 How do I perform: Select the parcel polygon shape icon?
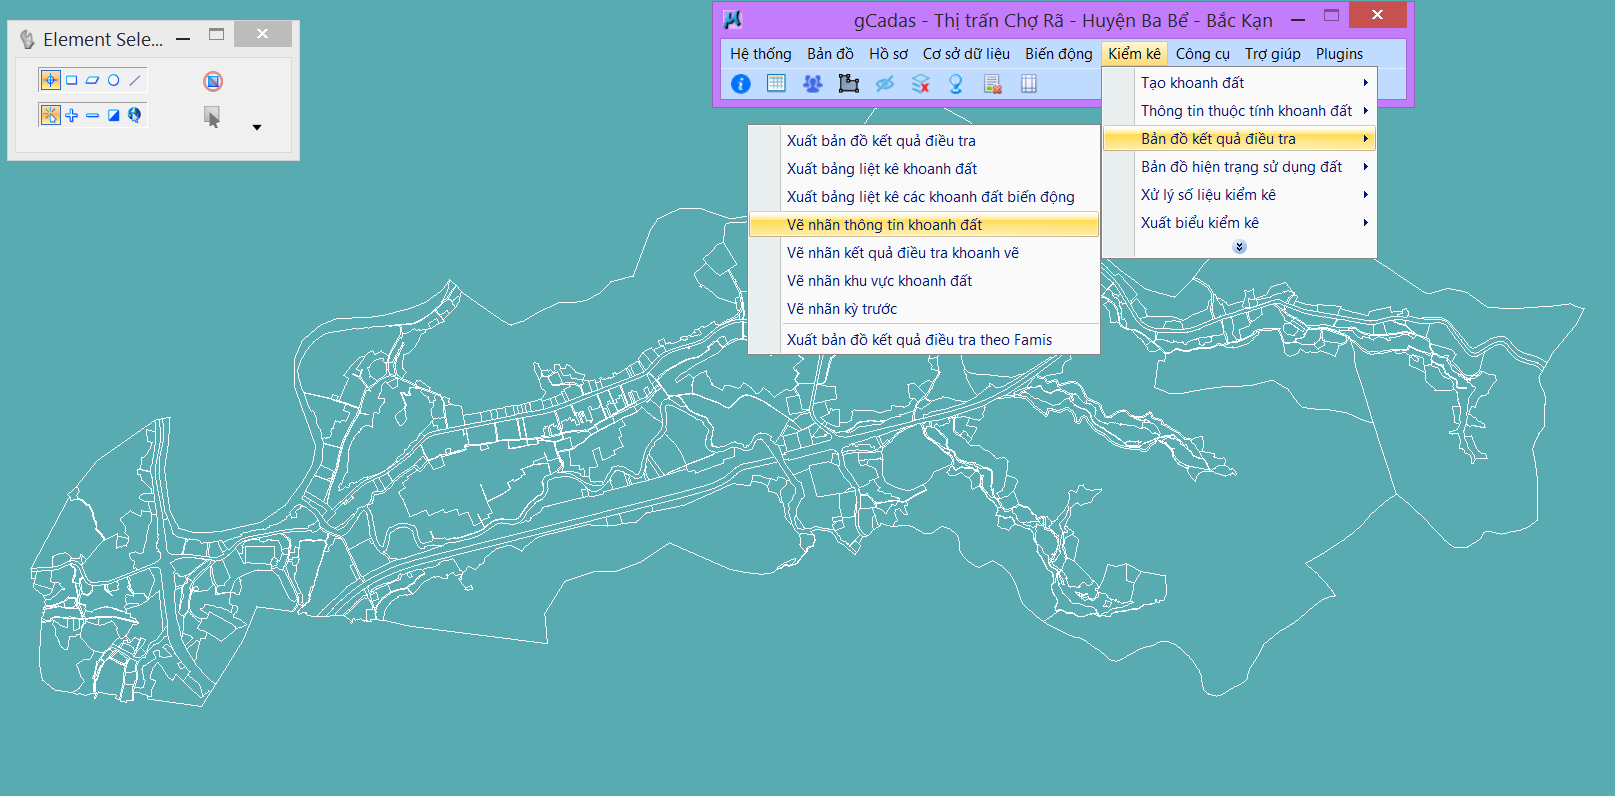pos(849,84)
